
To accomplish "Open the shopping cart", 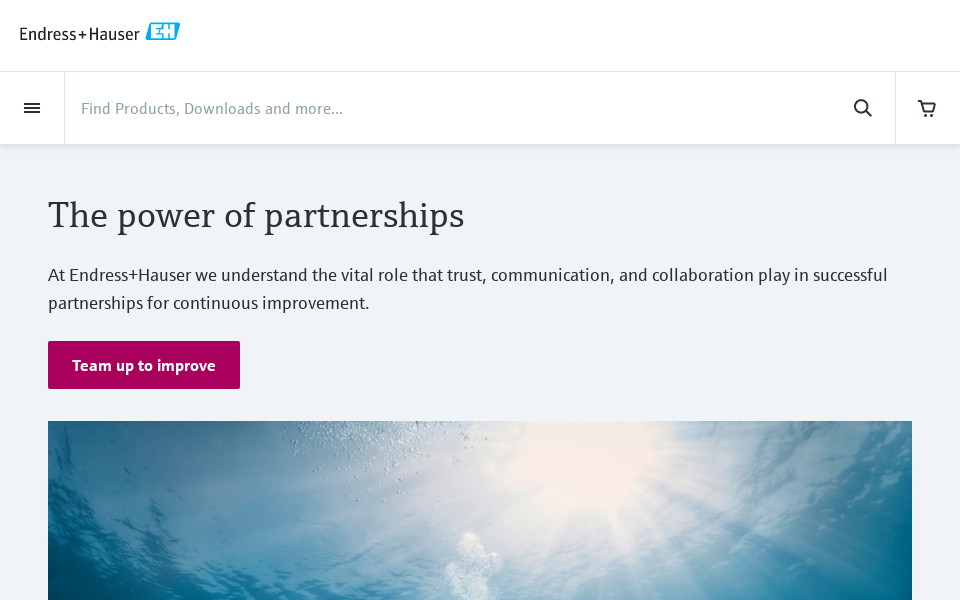I will [927, 108].
